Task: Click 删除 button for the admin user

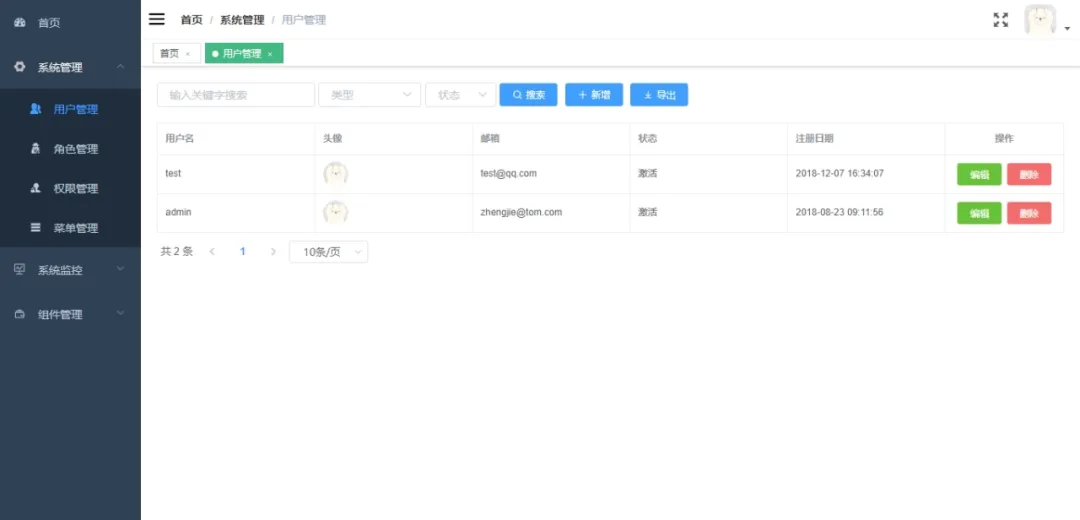Action: (1029, 213)
